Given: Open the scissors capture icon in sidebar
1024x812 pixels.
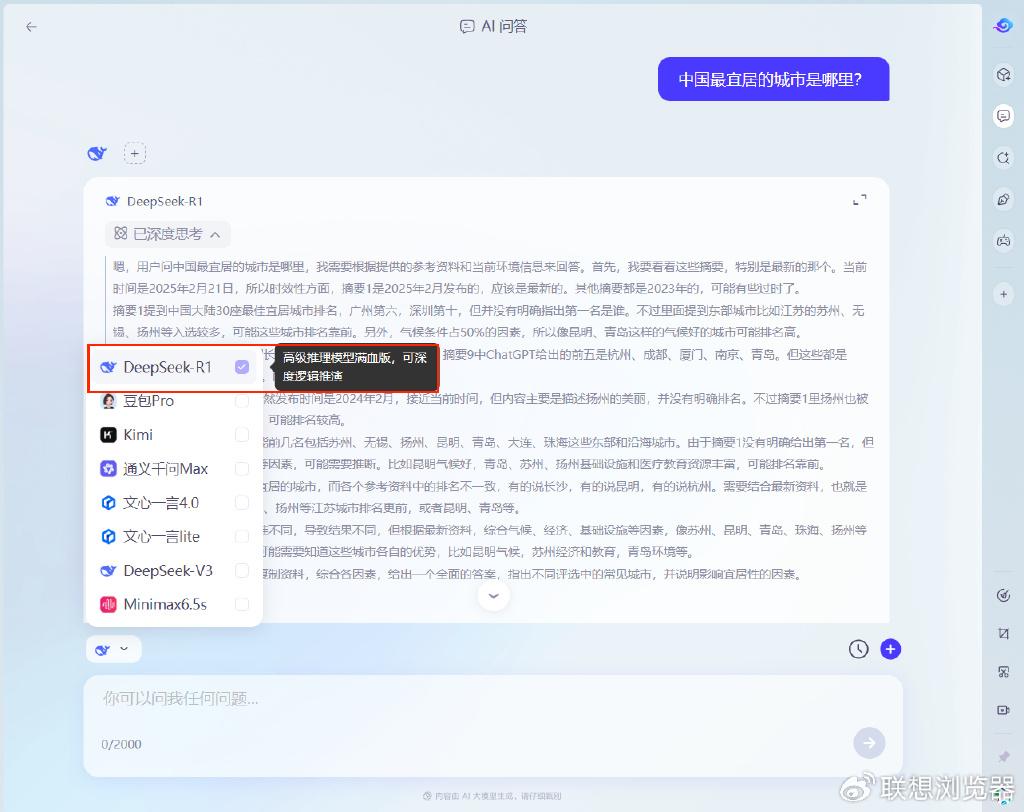Looking at the screenshot, I should point(1004,672).
